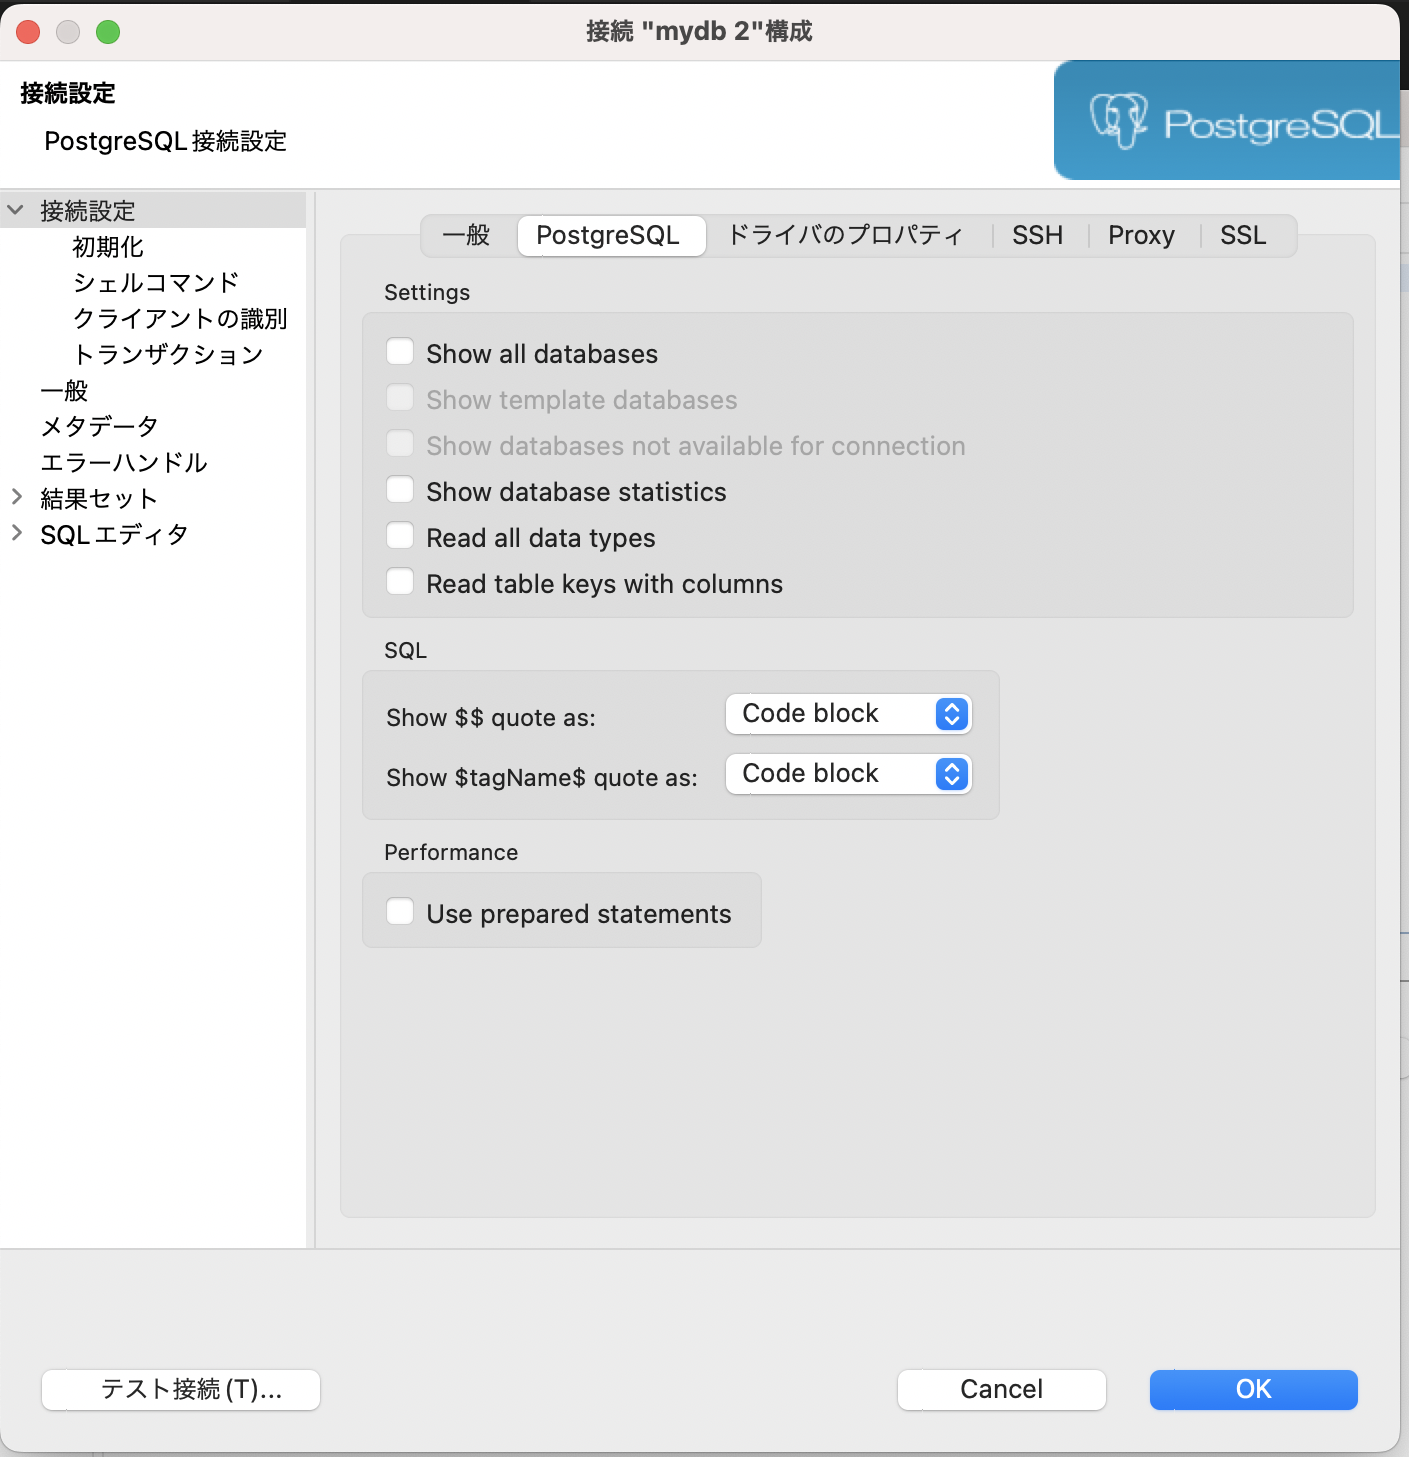The image size is (1409, 1457).
Task: Expand the SQLエディタ tree item
Action: tap(15, 533)
